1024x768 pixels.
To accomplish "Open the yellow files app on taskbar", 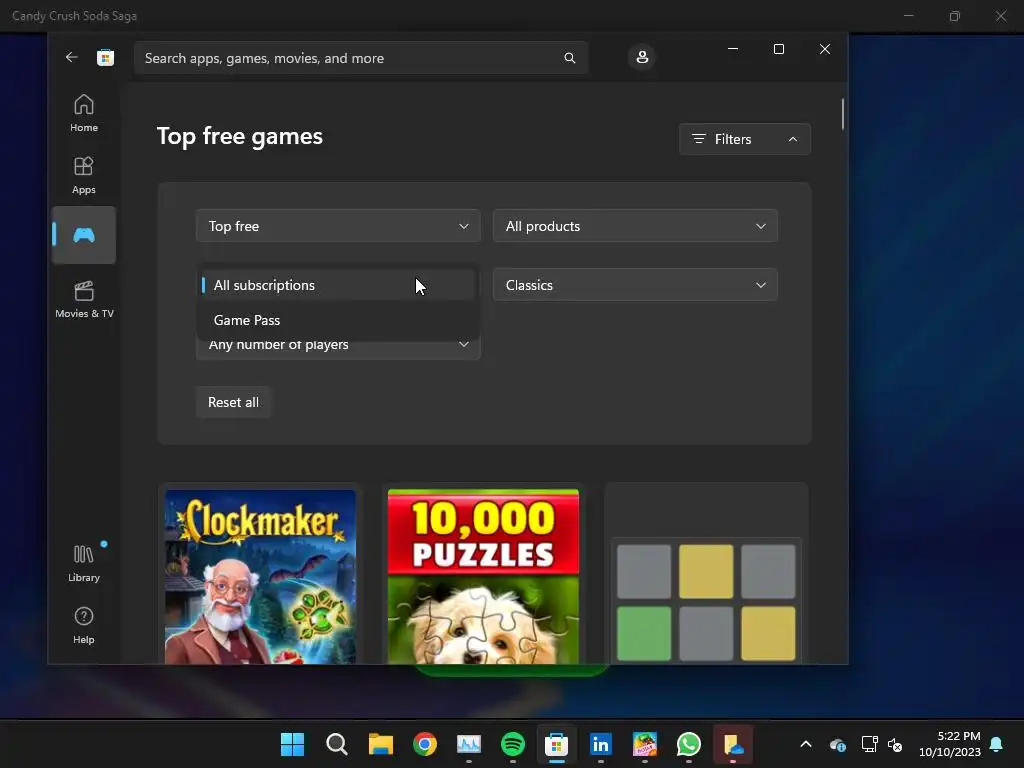I will point(733,744).
